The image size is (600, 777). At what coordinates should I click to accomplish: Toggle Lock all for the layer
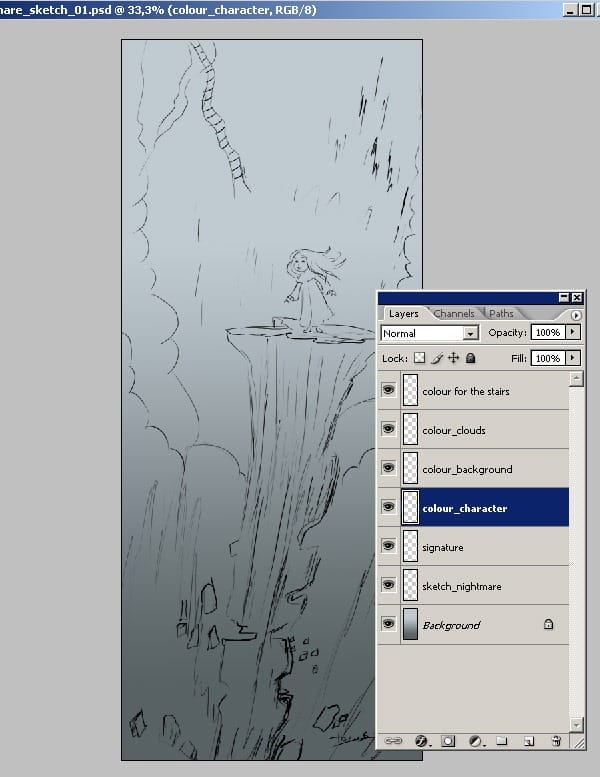(x=470, y=357)
